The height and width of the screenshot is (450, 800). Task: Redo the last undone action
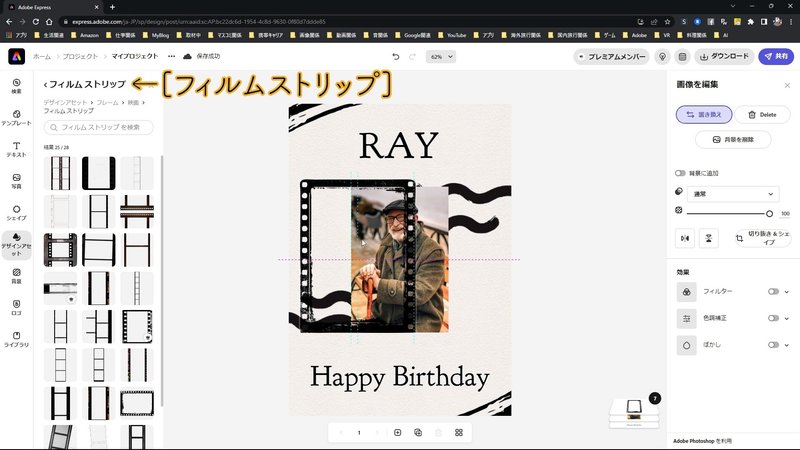pyautogui.click(x=412, y=57)
